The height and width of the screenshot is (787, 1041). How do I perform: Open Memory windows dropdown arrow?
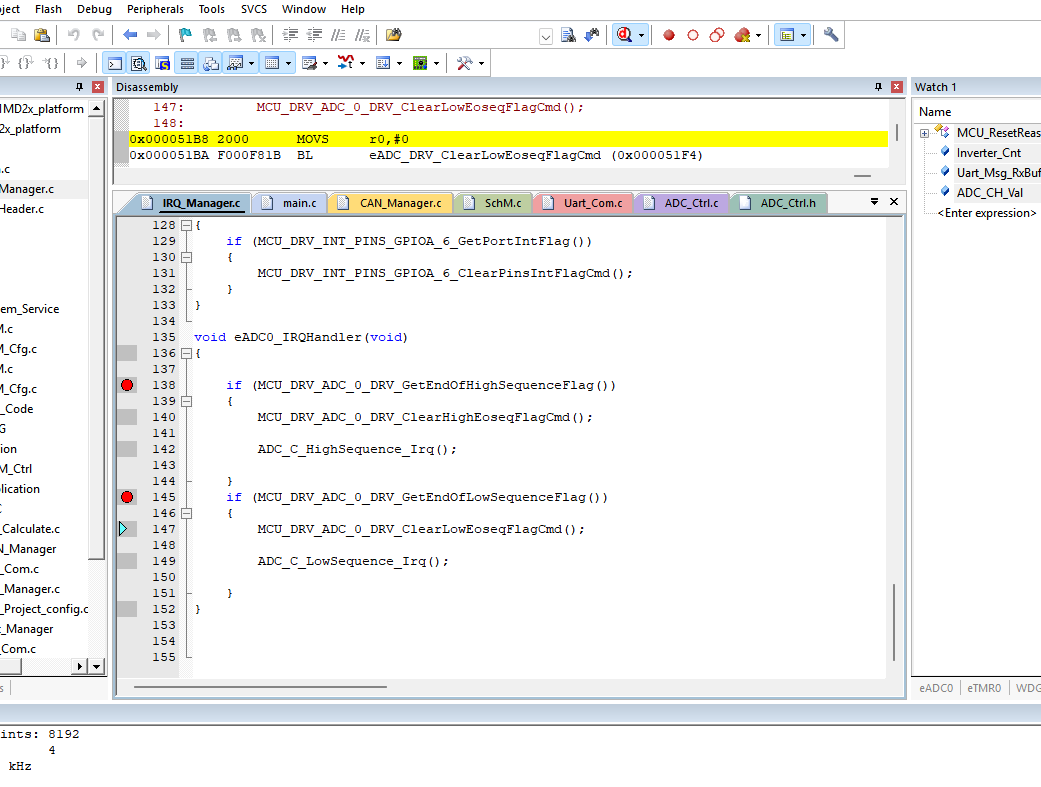[x=288, y=64]
